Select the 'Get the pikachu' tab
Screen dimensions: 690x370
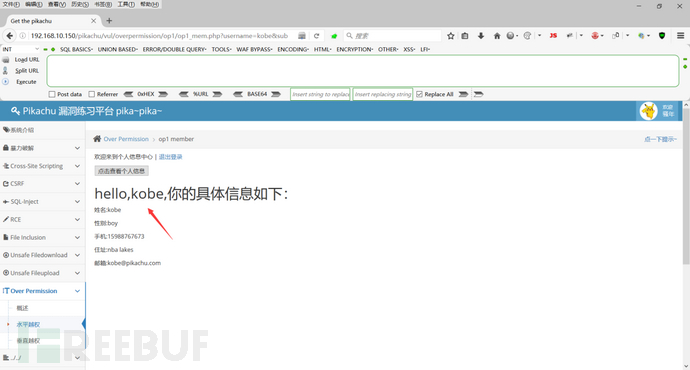coord(52,21)
